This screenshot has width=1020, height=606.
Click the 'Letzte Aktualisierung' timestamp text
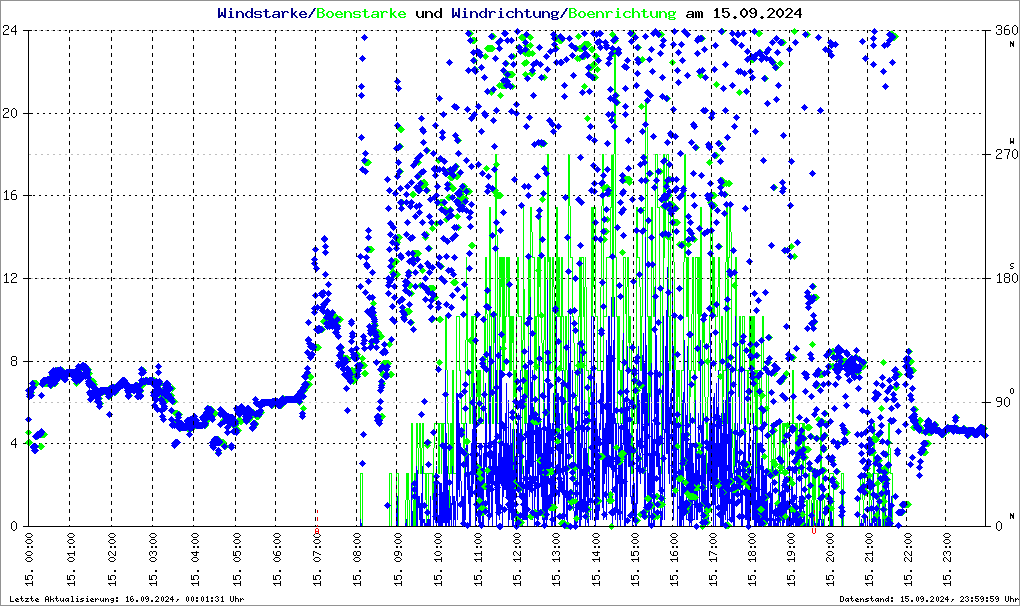(127, 599)
